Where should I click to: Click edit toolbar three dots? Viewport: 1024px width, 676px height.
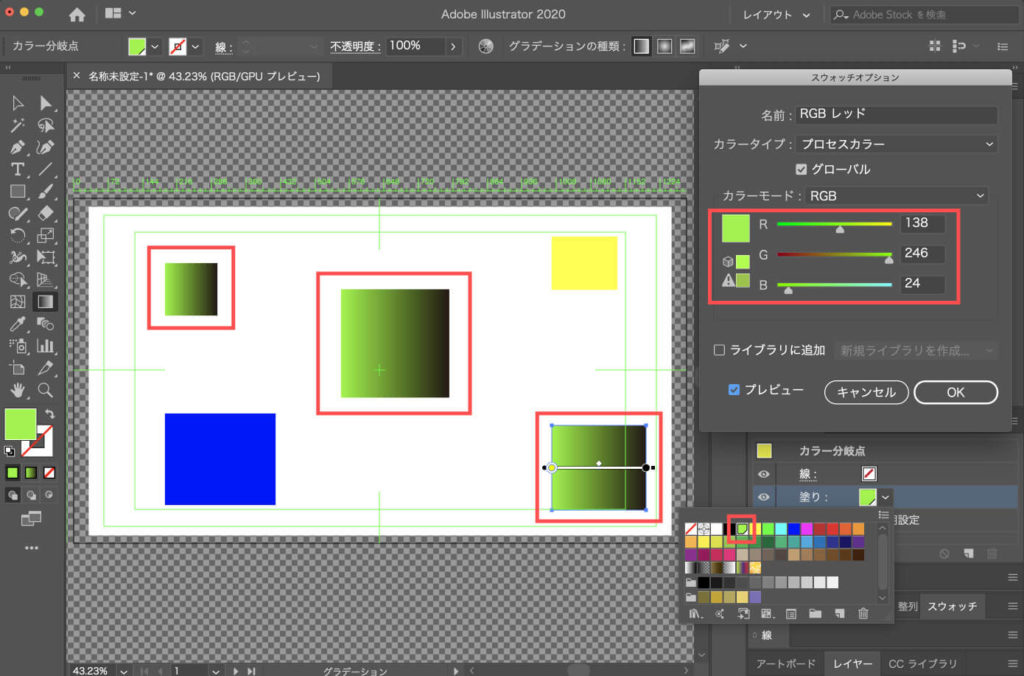click(31, 548)
